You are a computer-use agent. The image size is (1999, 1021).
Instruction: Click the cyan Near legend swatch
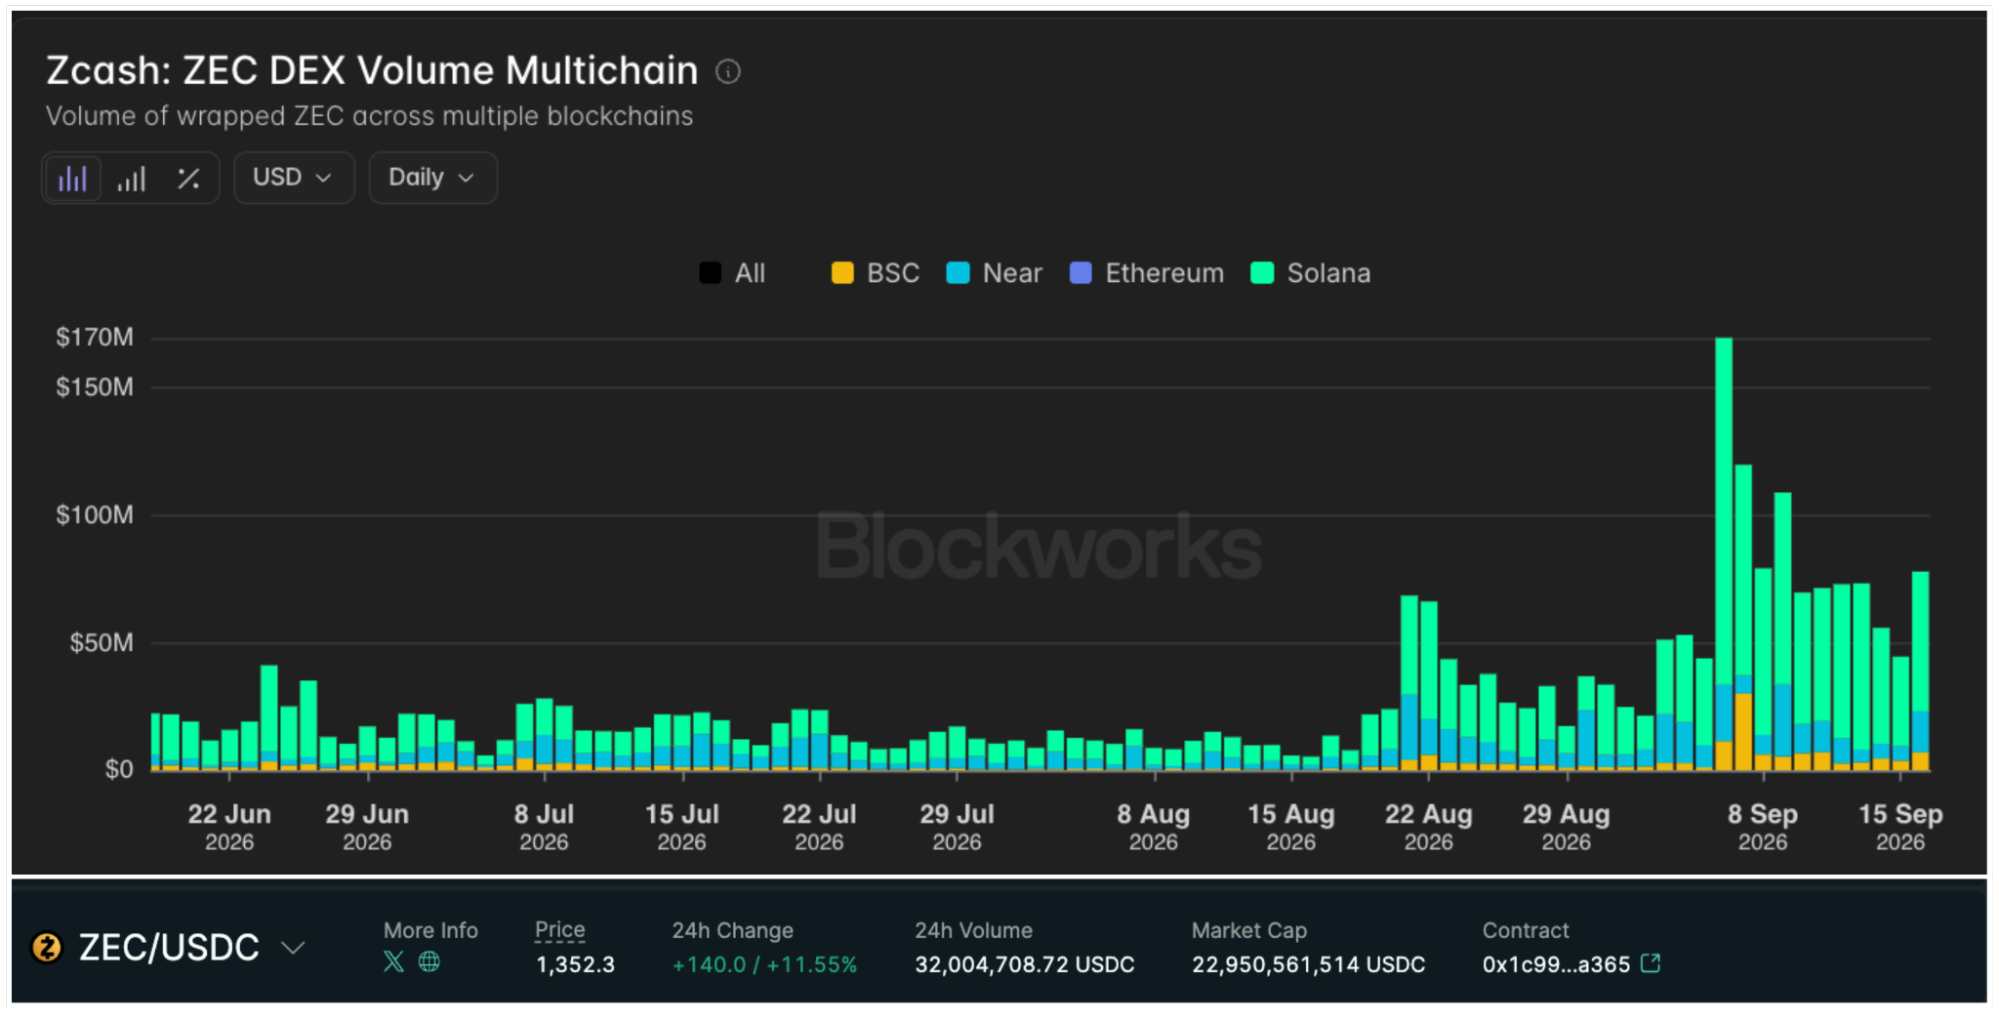click(x=958, y=273)
